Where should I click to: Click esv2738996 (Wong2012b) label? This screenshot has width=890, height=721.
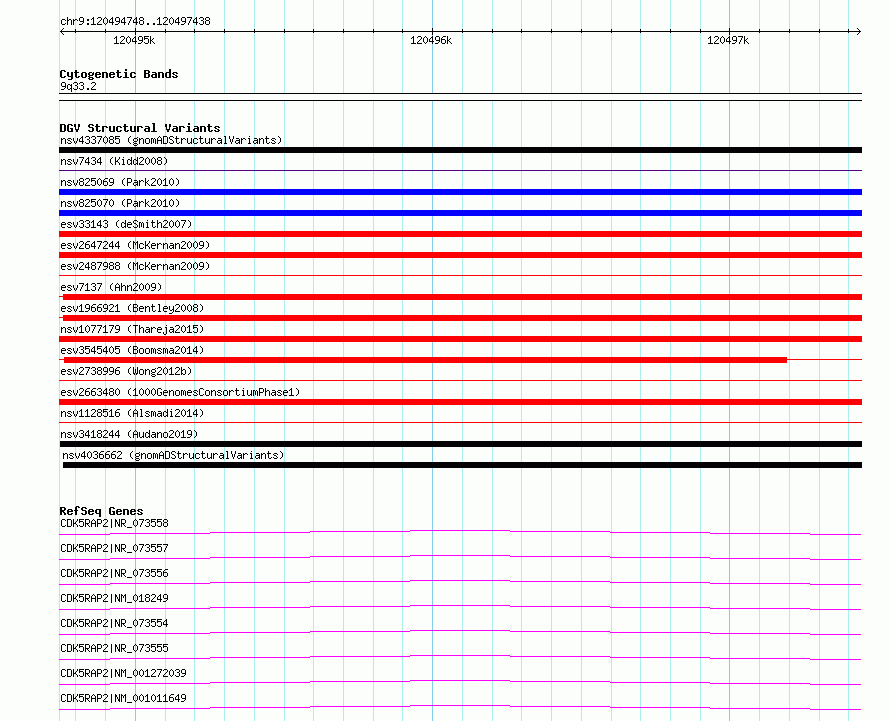(126, 371)
